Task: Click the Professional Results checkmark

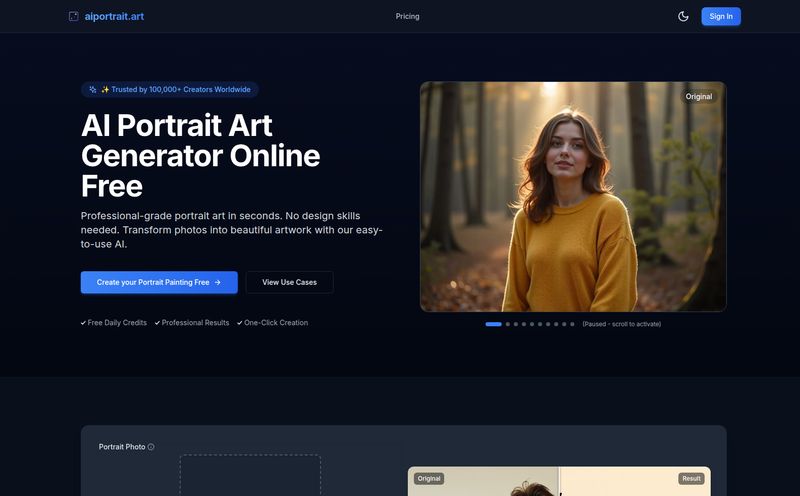Action: click(x=157, y=323)
